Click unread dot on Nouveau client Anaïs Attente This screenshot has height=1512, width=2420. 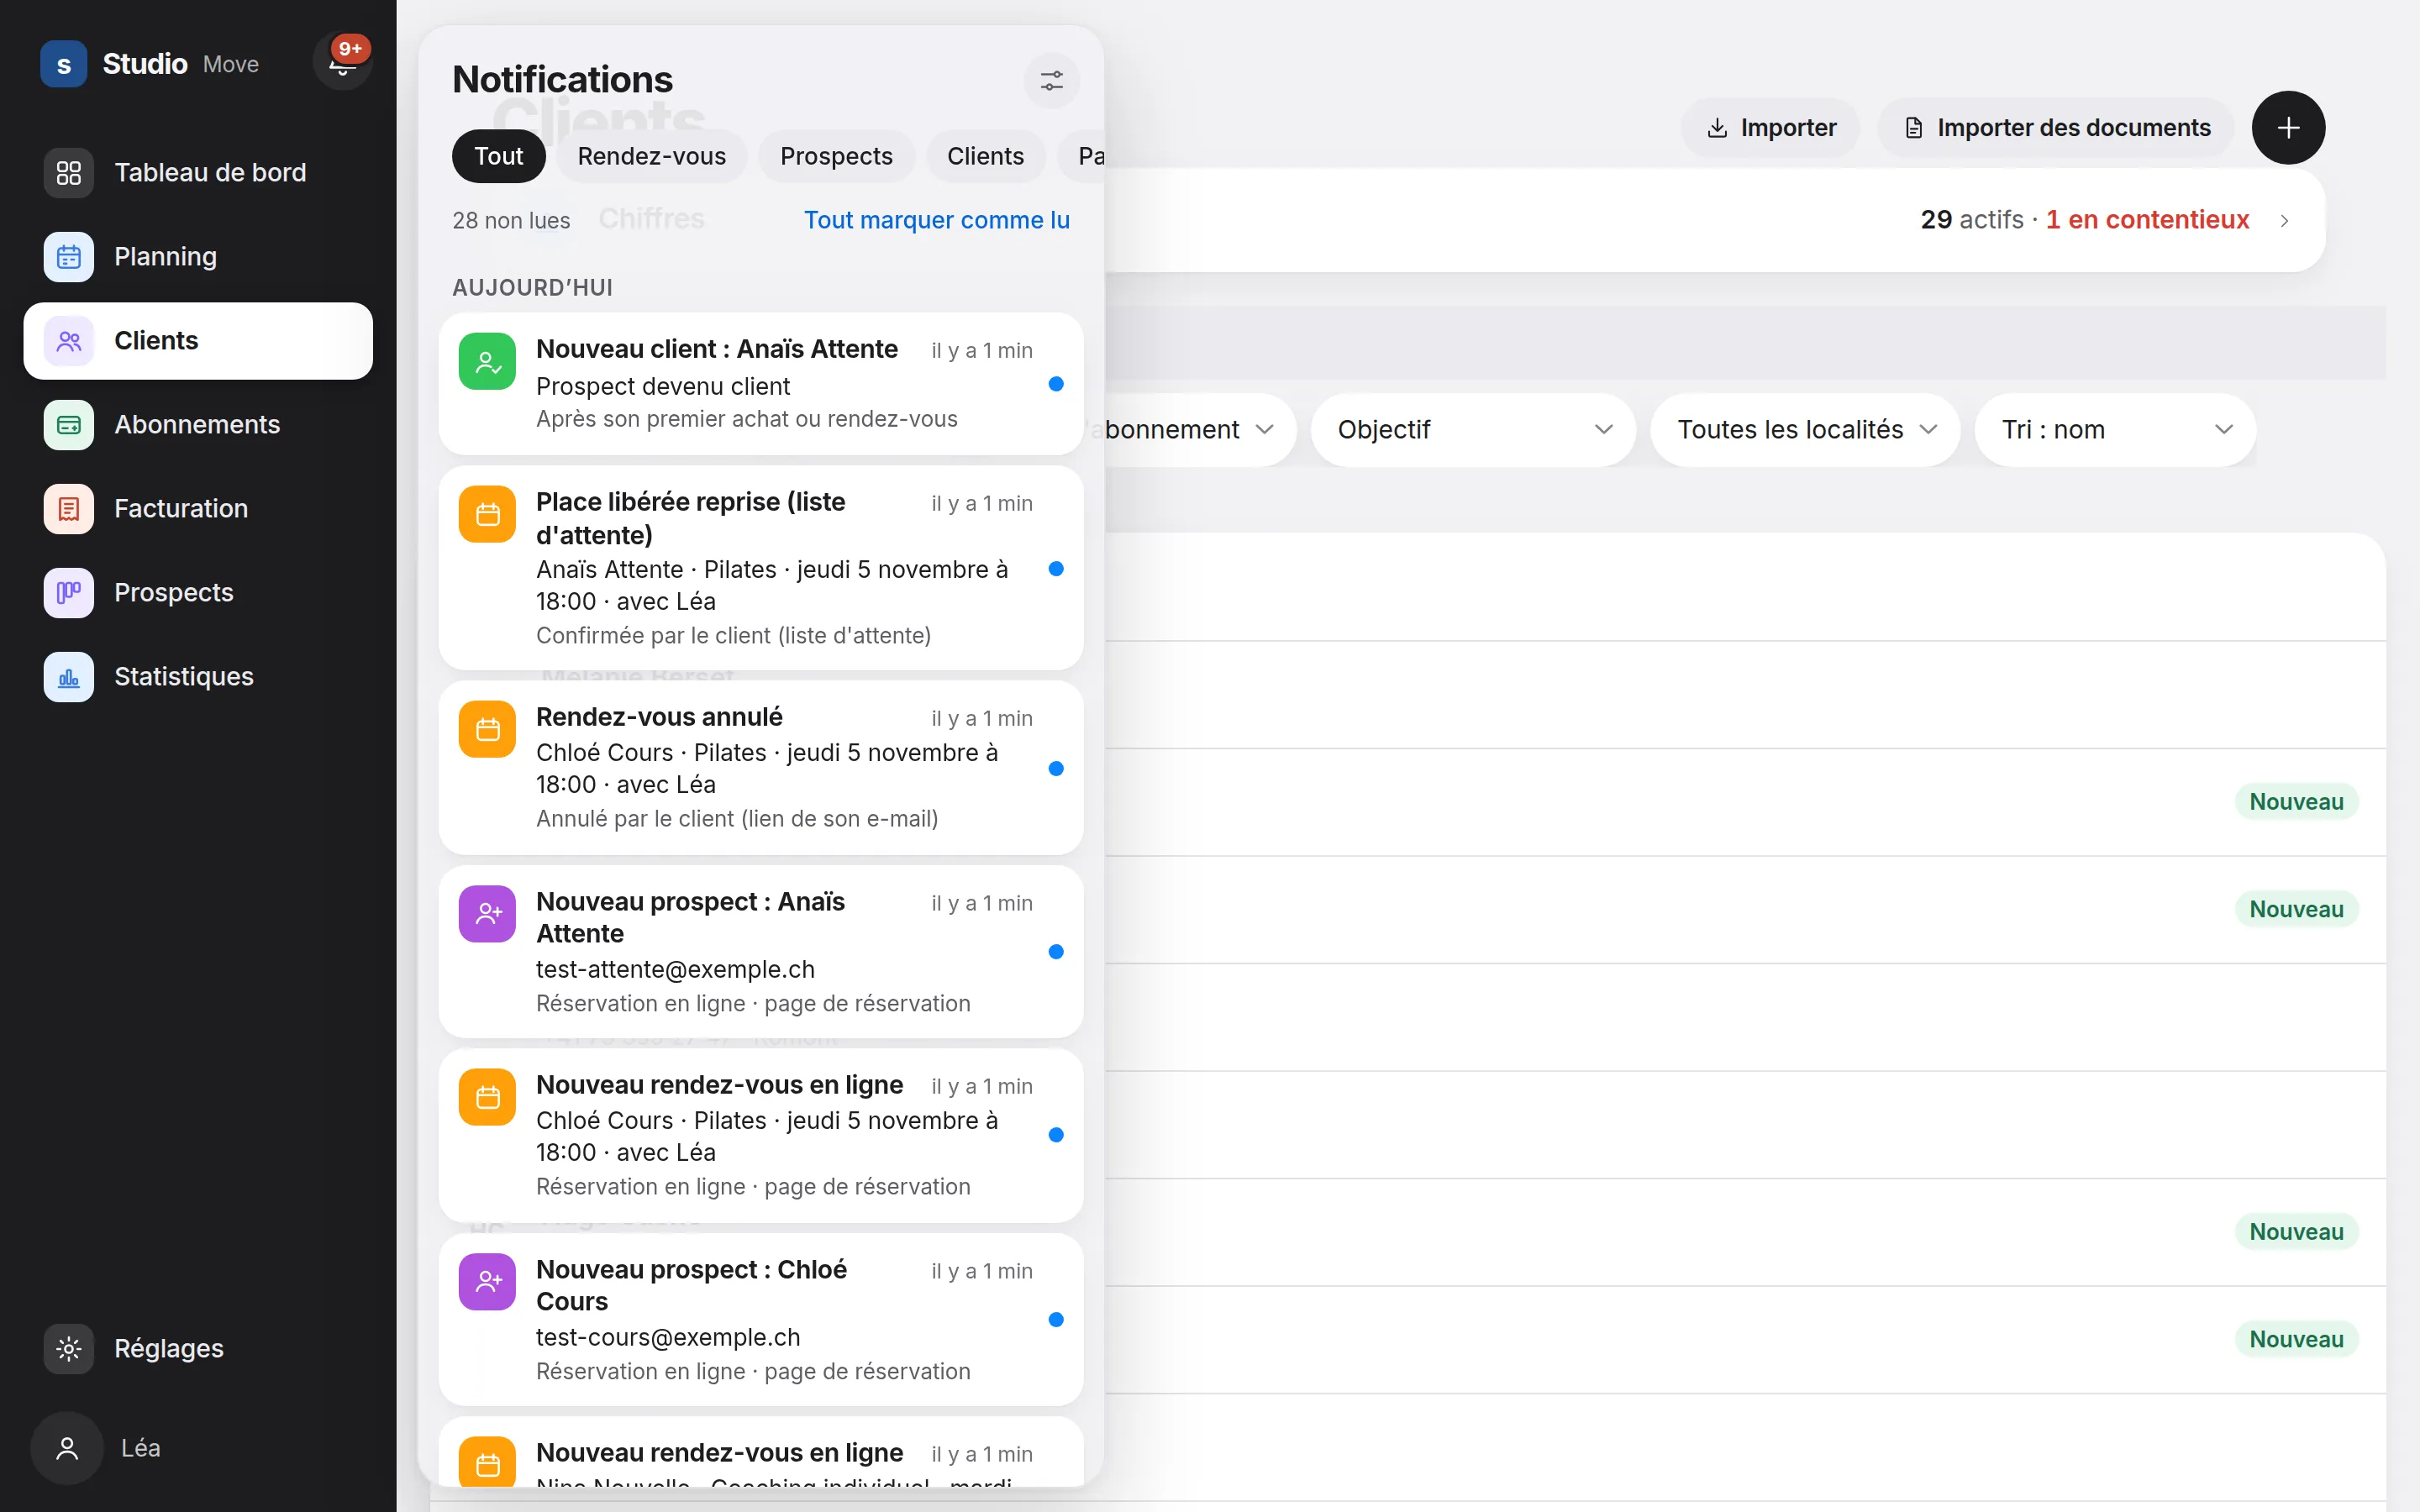1056,384
